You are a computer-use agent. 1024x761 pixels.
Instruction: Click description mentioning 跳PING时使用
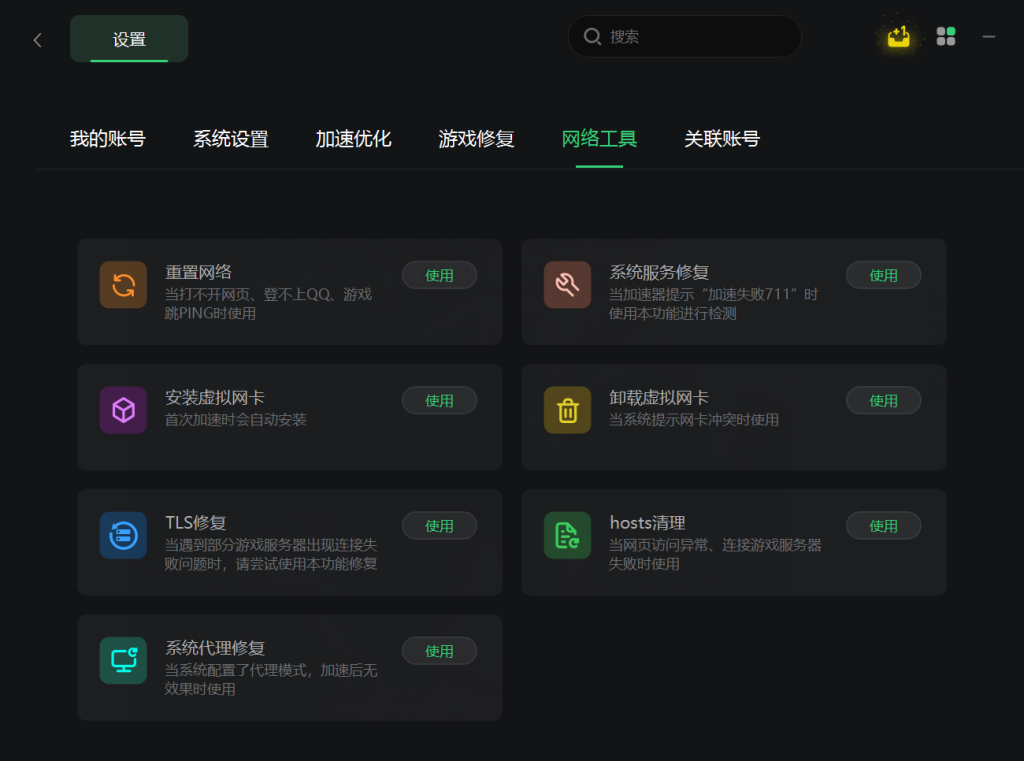268,304
